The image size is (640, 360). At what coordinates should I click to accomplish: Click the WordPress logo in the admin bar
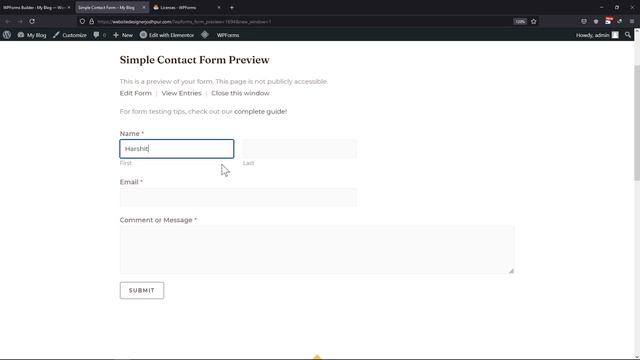[x=7, y=35]
